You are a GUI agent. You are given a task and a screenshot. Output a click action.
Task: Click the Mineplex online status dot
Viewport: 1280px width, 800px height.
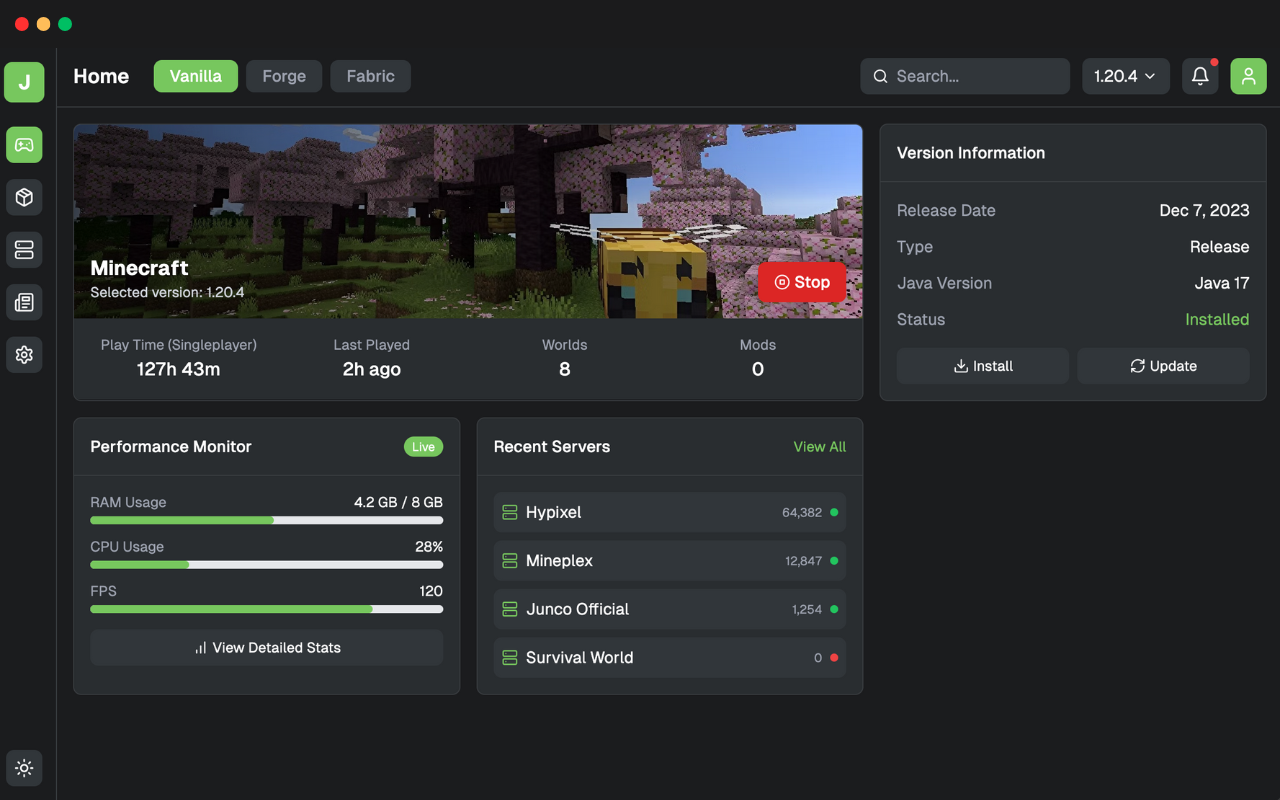(834, 561)
